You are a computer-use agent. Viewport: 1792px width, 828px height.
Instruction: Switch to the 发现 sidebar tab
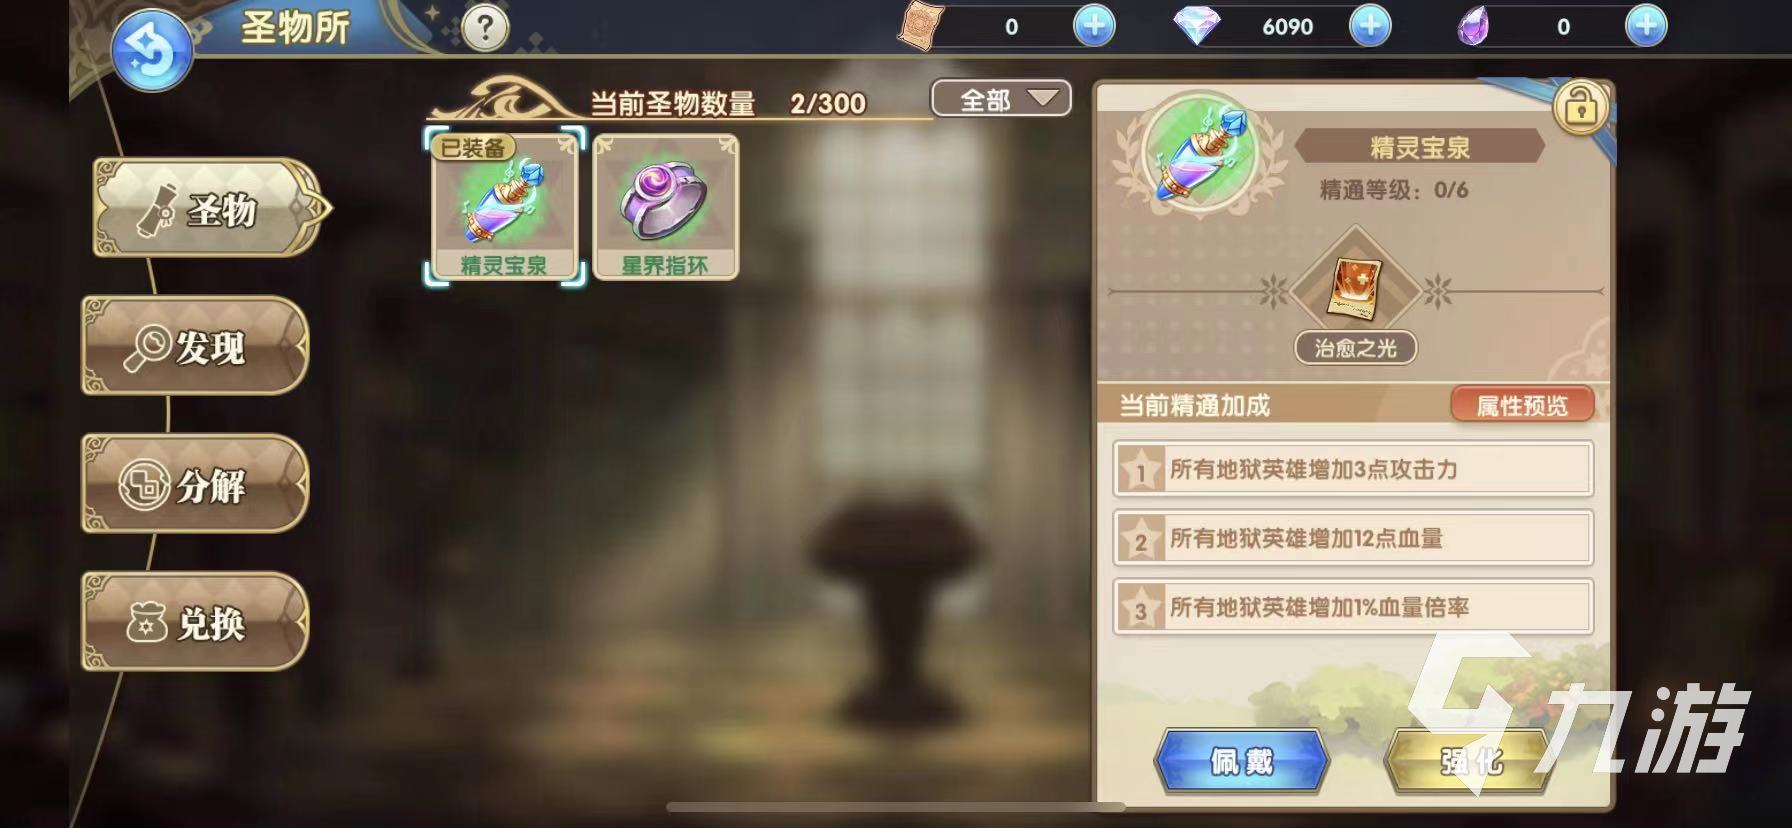[x=195, y=346]
